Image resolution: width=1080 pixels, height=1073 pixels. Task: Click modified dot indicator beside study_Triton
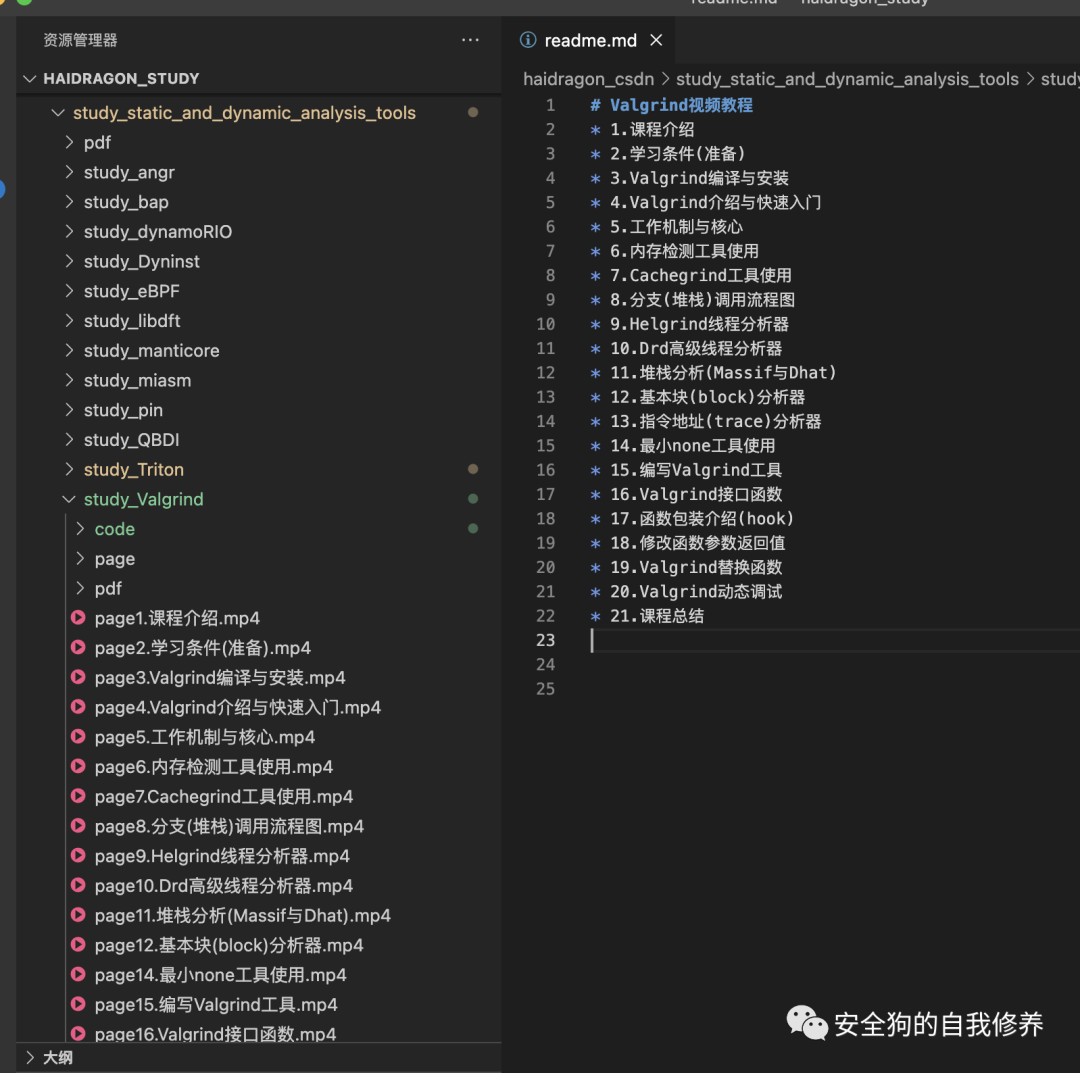click(473, 469)
